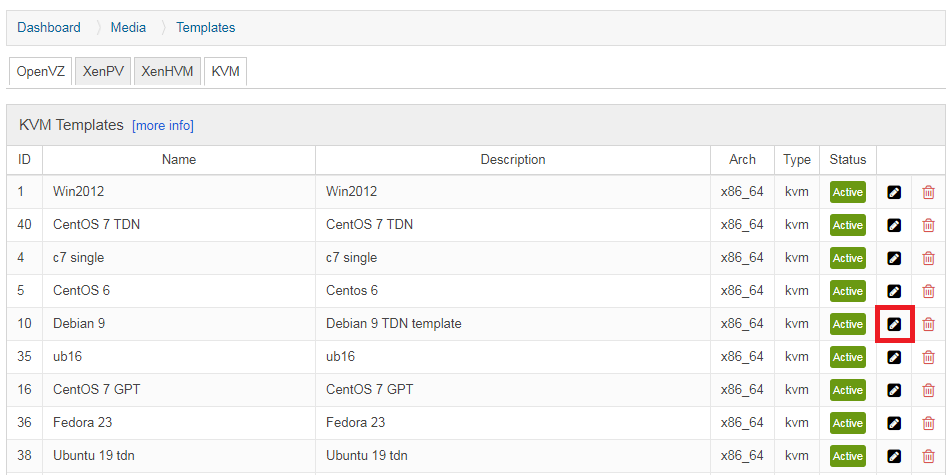The width and height of the screenshot is (950, 475).
Task: Click the Name column header
Action: [179, 159]
